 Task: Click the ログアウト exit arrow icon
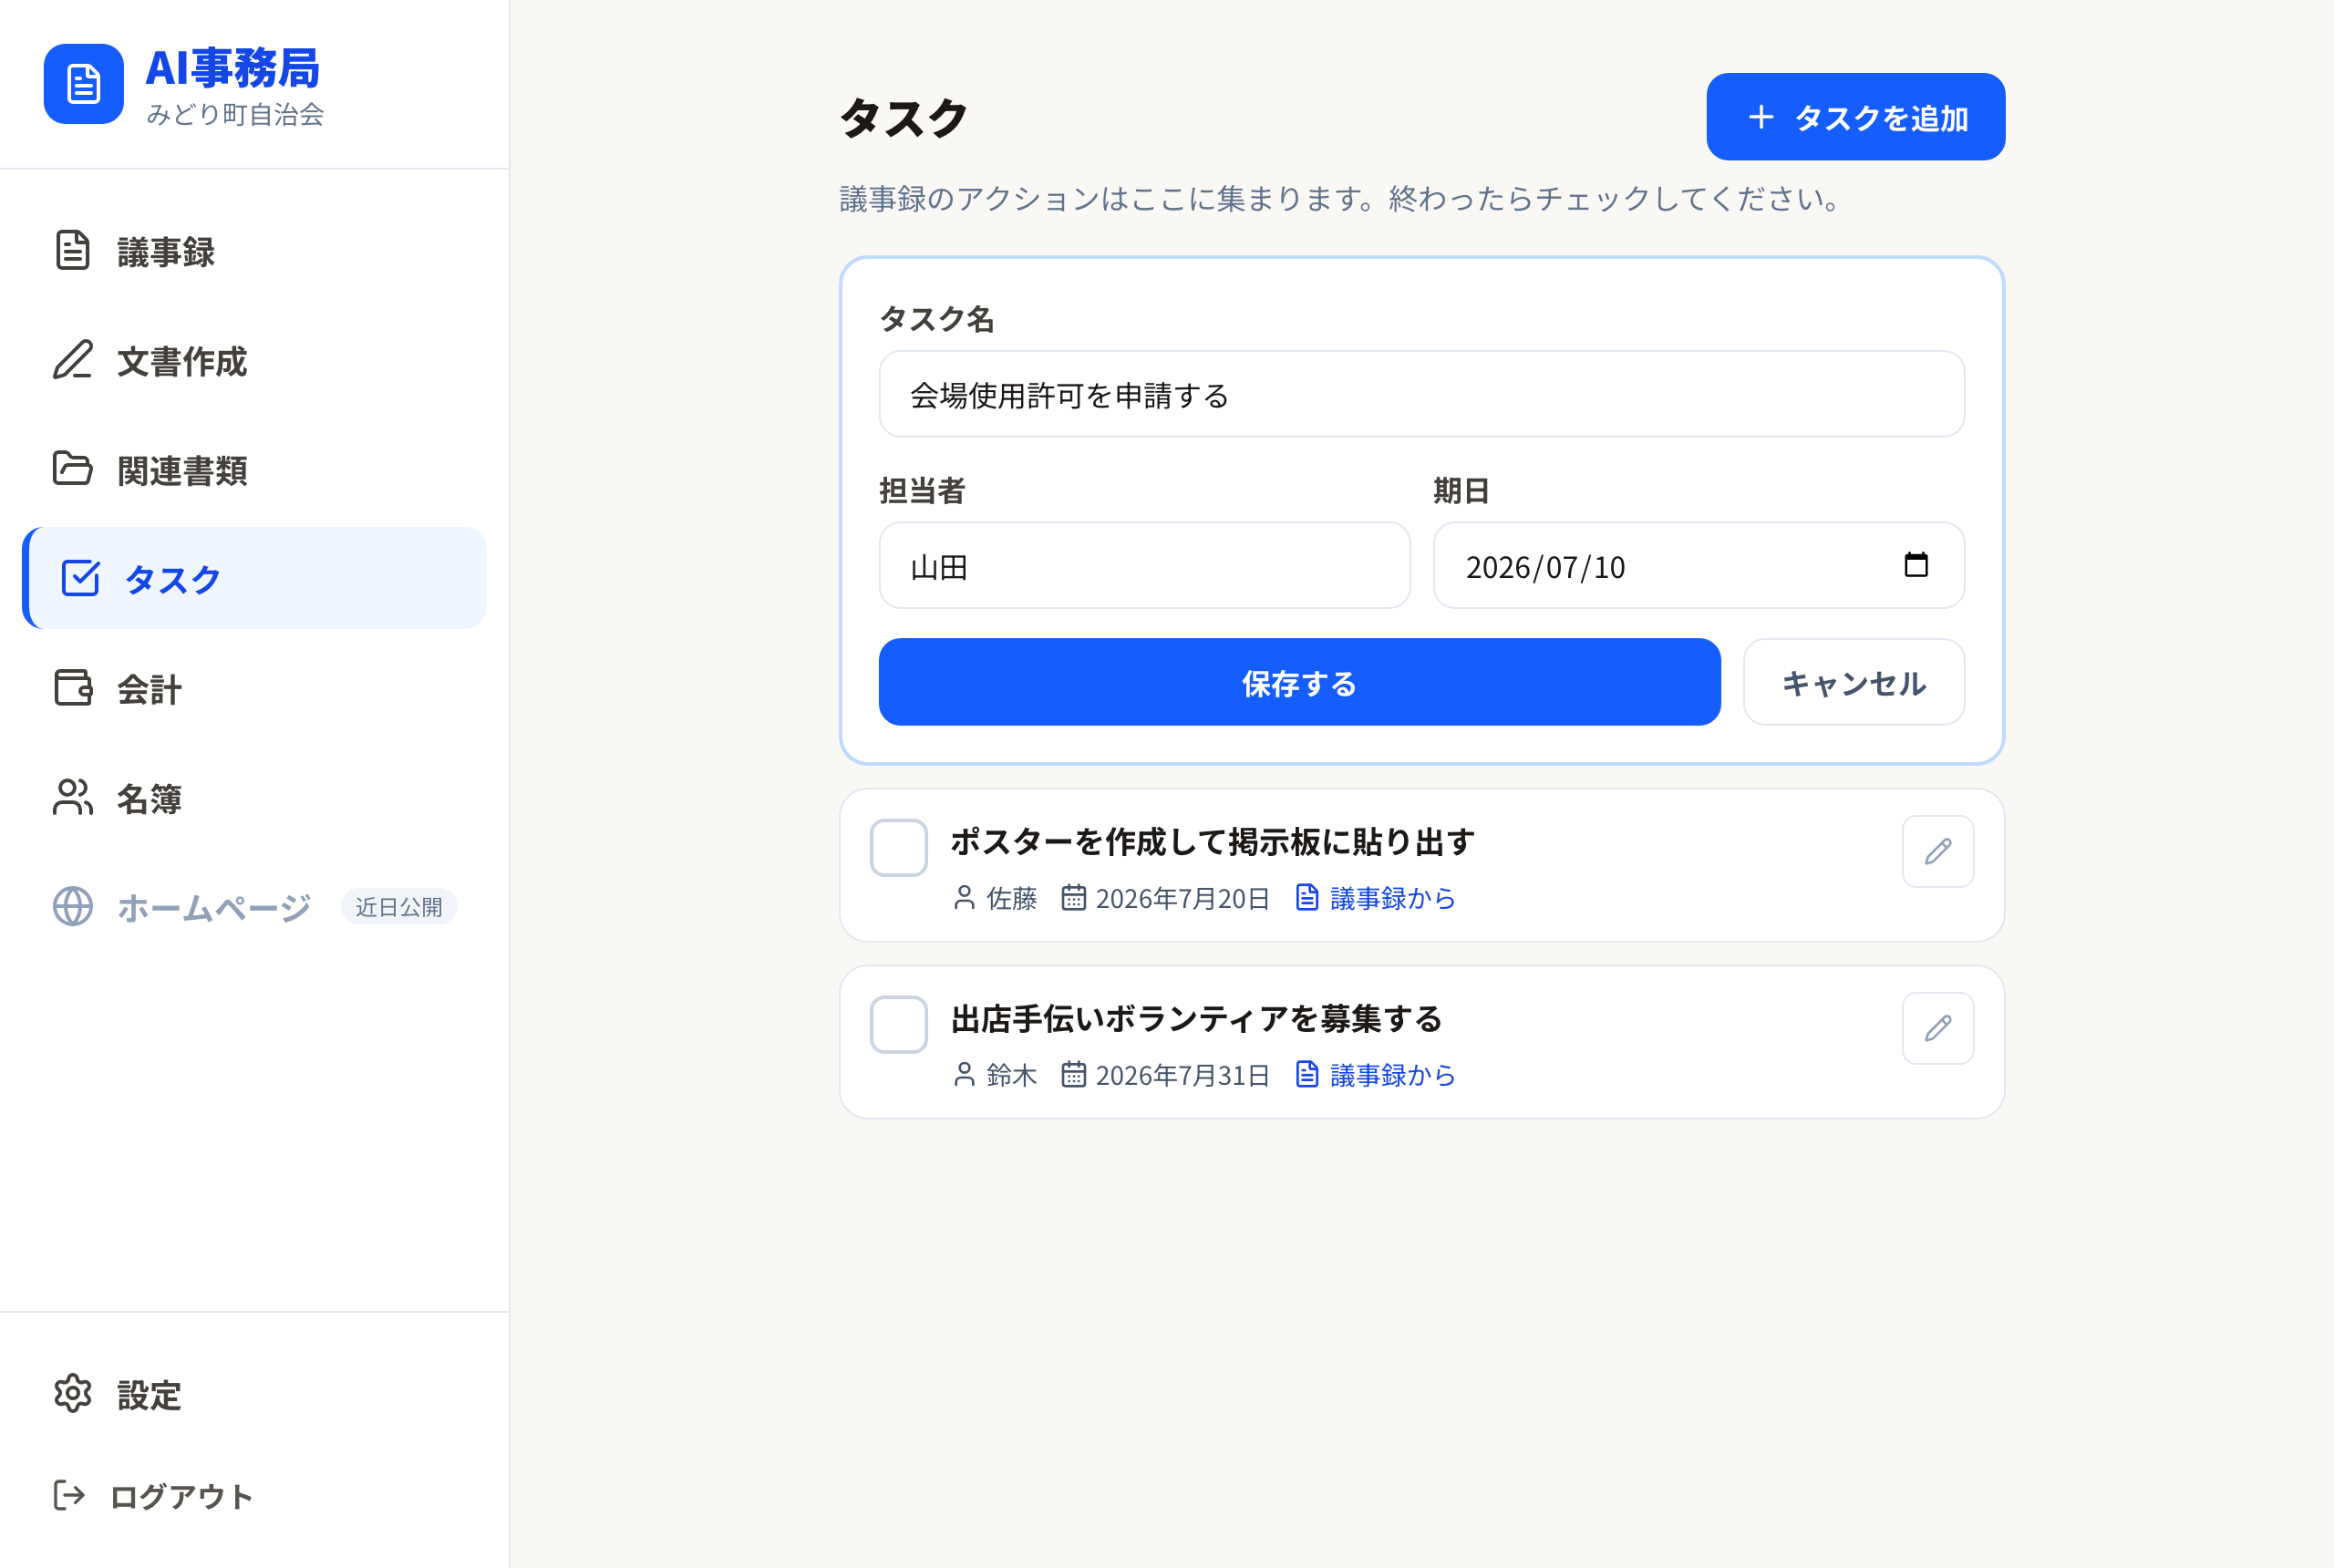(69, 1496)
